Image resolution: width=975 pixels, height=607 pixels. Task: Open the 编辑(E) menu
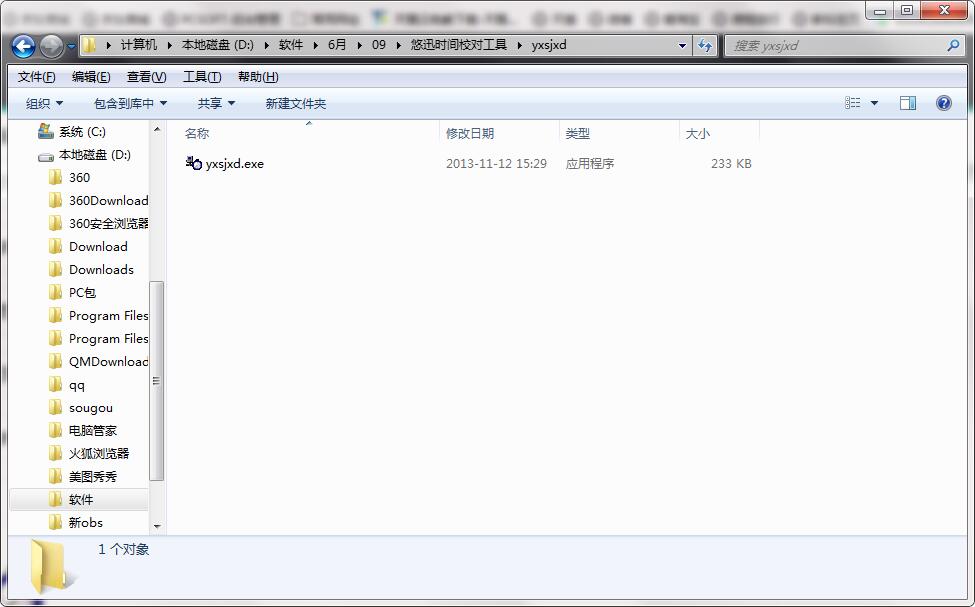click(x=91, y=76)
